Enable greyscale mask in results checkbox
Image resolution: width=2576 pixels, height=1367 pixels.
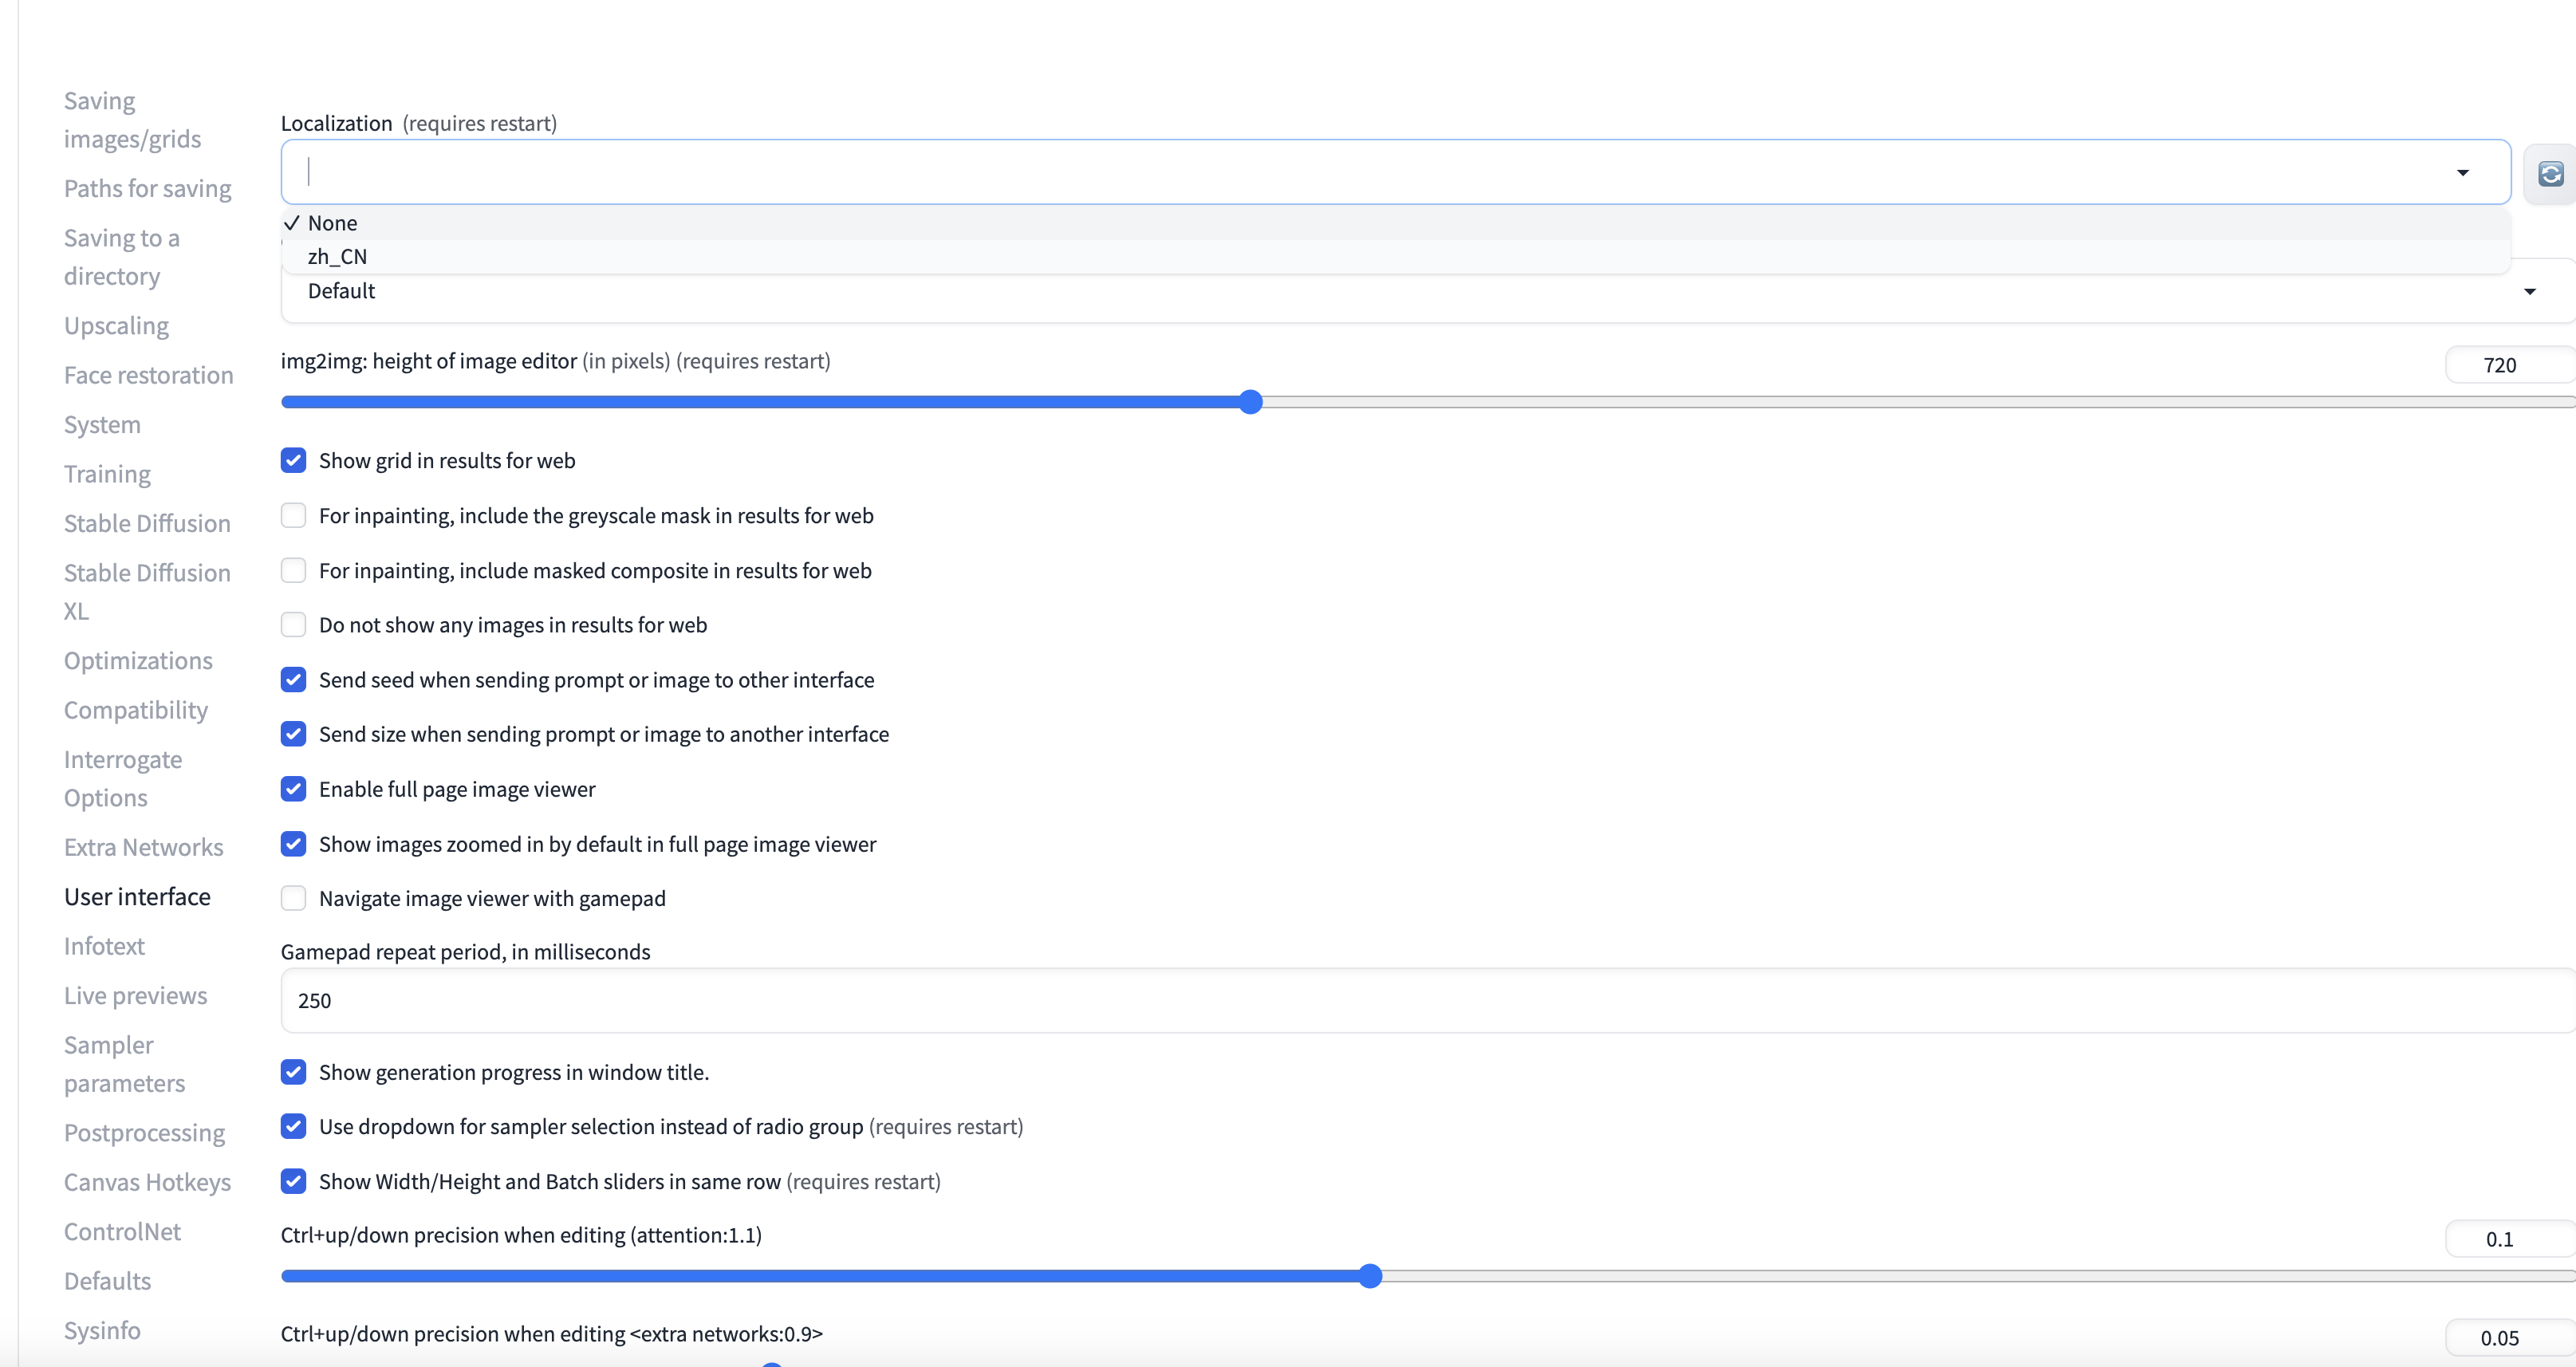coord(293,515)
